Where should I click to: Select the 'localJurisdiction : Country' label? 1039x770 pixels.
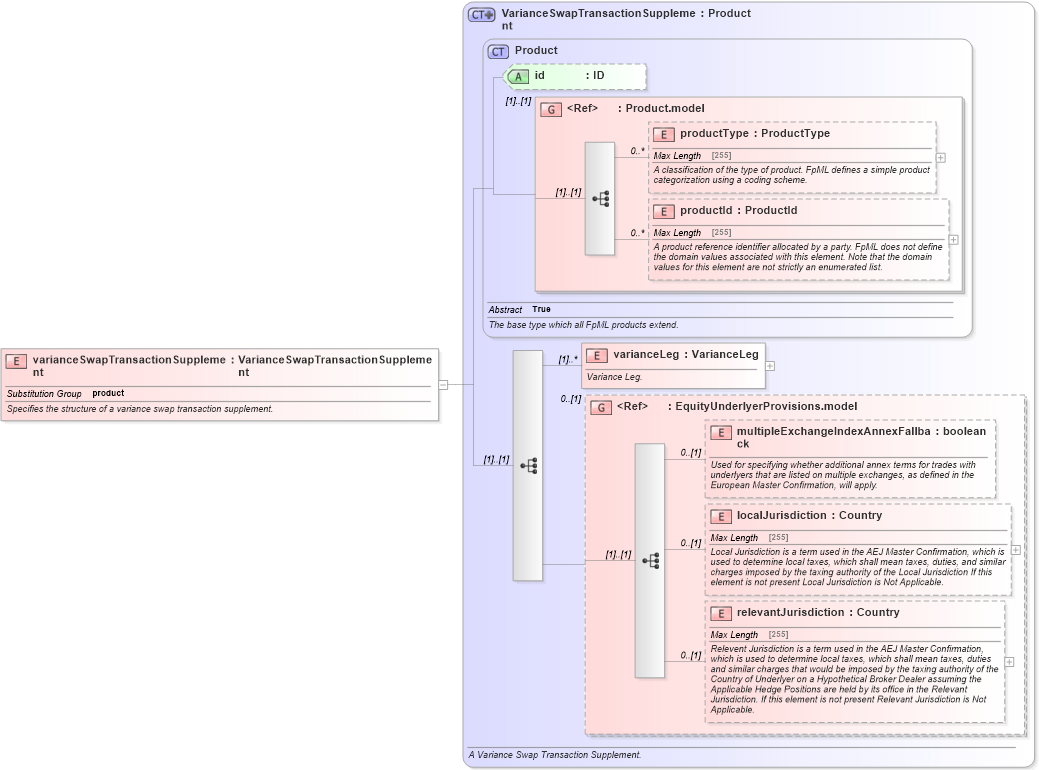point(809,516)
